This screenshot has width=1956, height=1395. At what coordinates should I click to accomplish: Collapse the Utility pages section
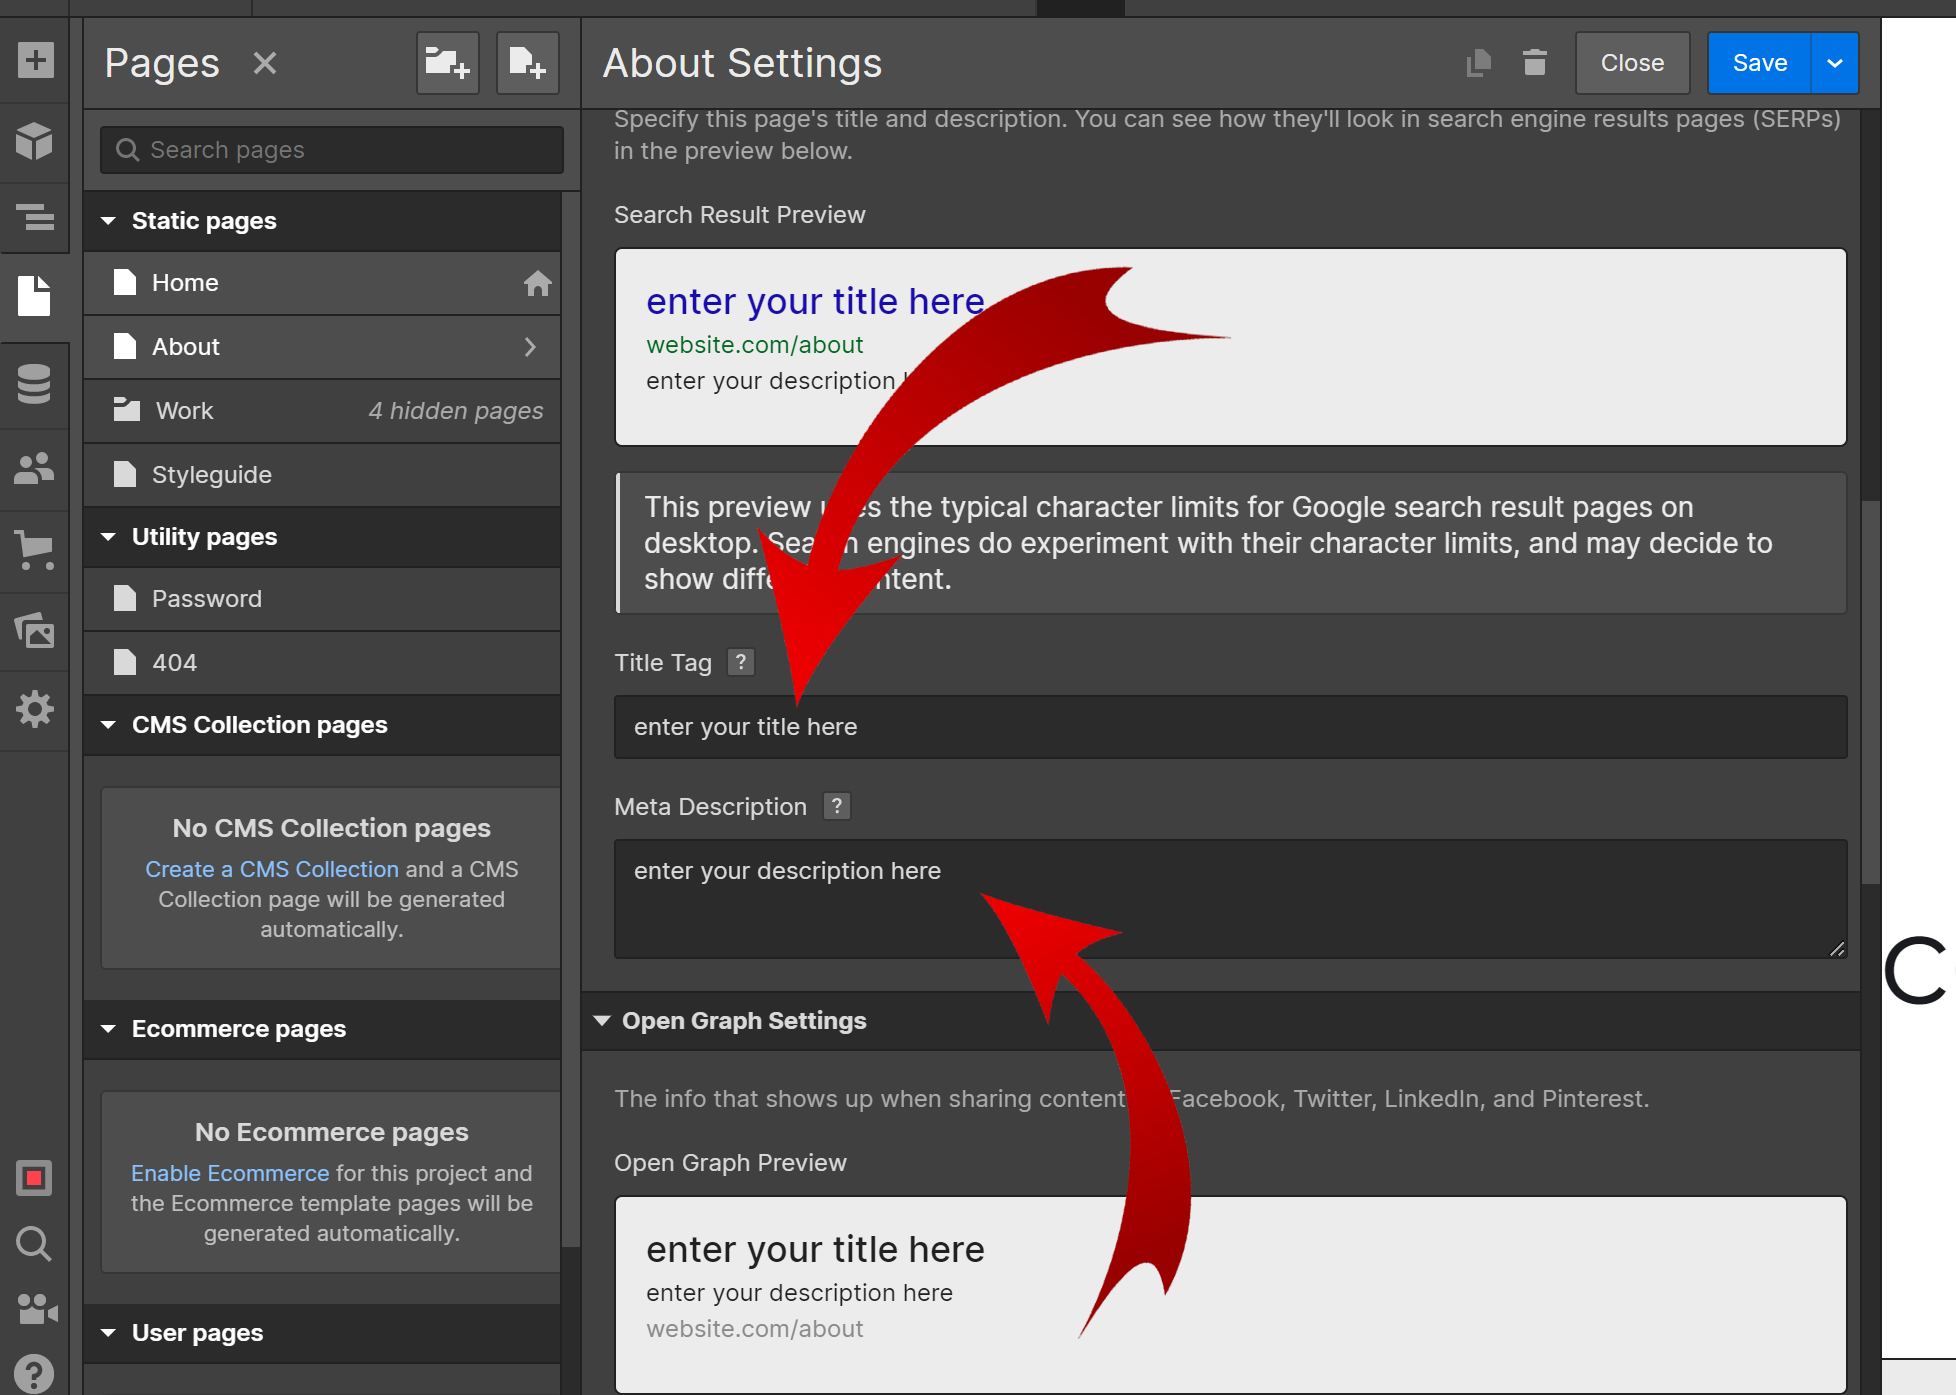point(109,537)
